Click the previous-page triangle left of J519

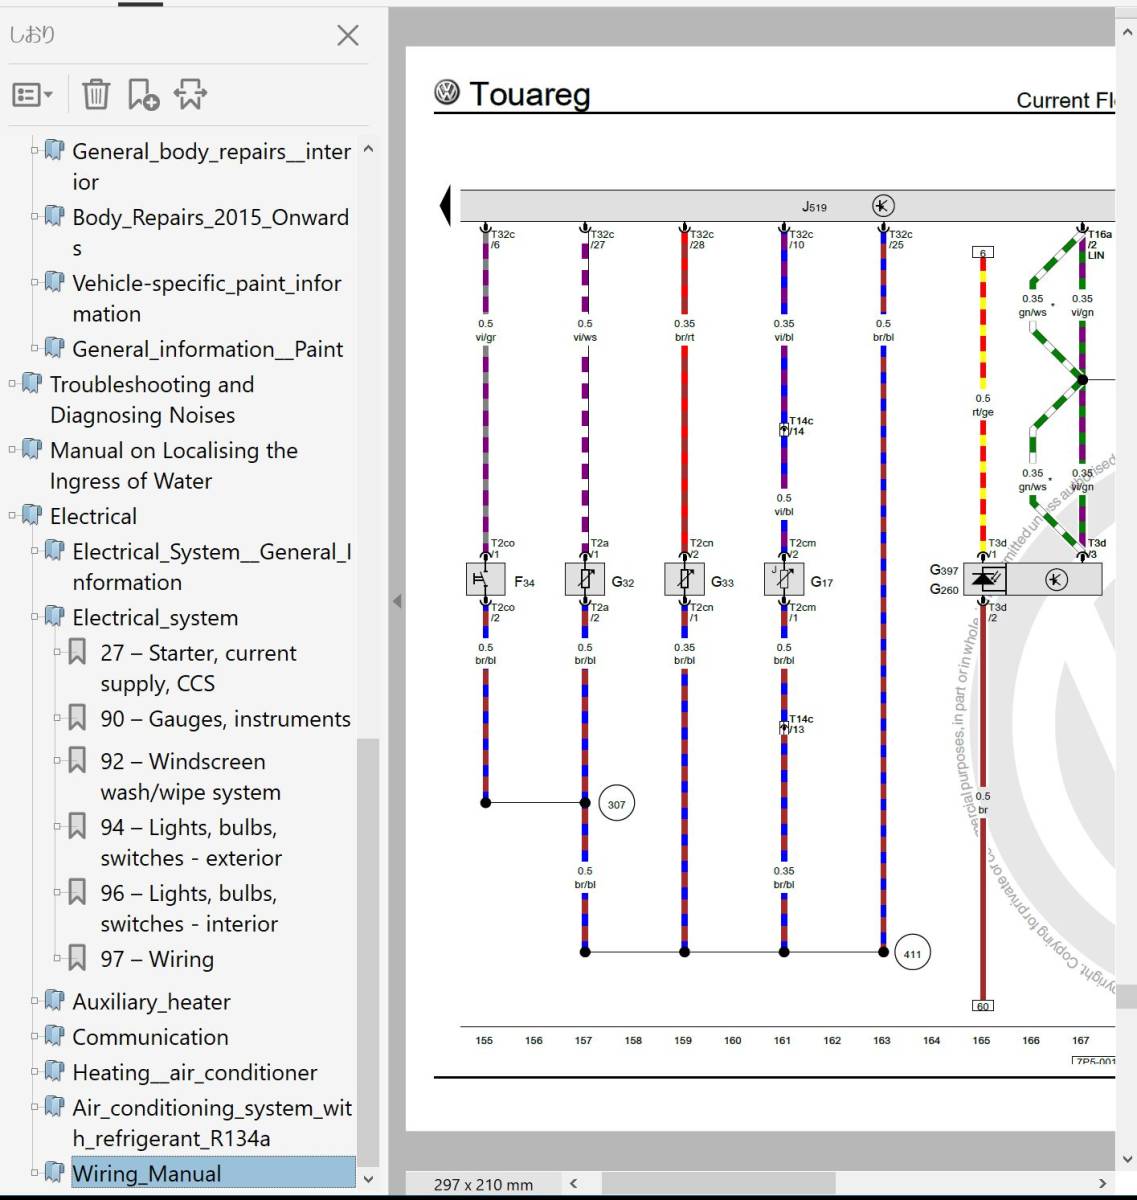pyautogui.click(x=445, y=206)
